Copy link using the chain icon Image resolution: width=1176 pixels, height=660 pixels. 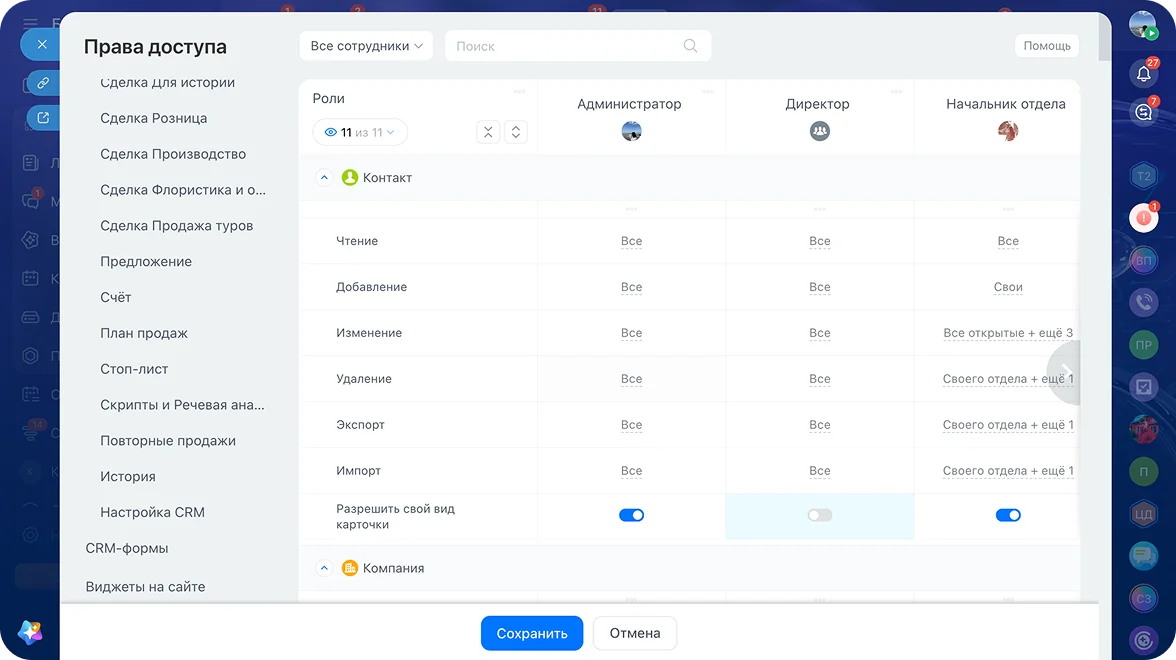pos(44,82)
